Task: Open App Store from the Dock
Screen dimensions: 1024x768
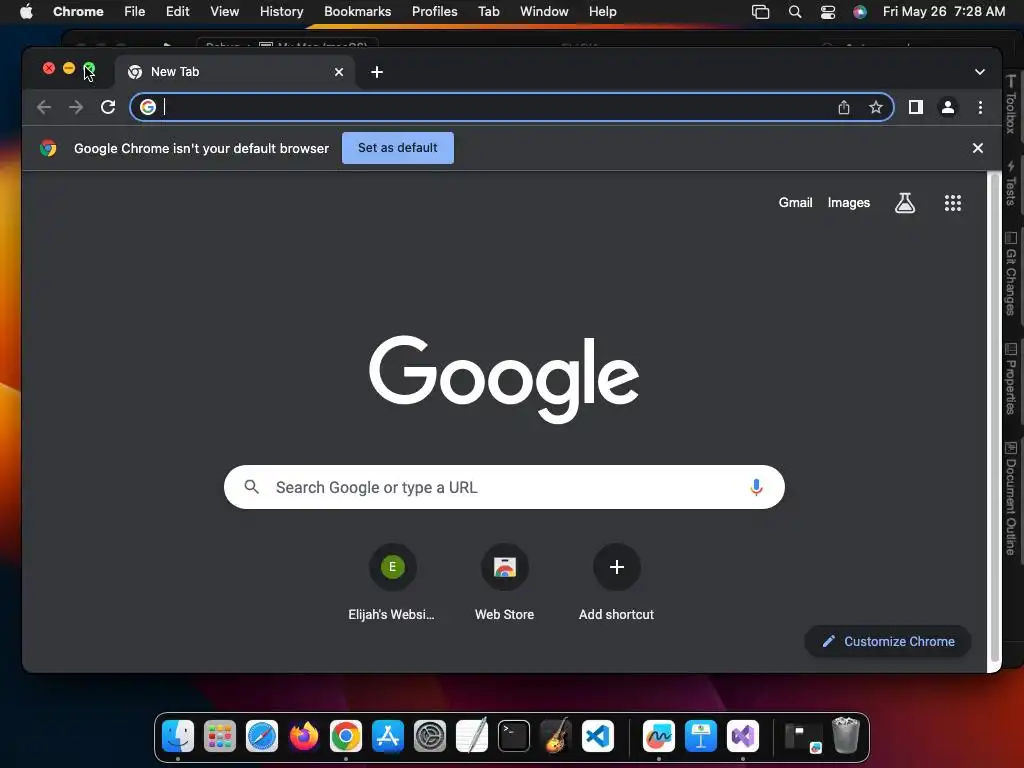Action: click(388, 736)
